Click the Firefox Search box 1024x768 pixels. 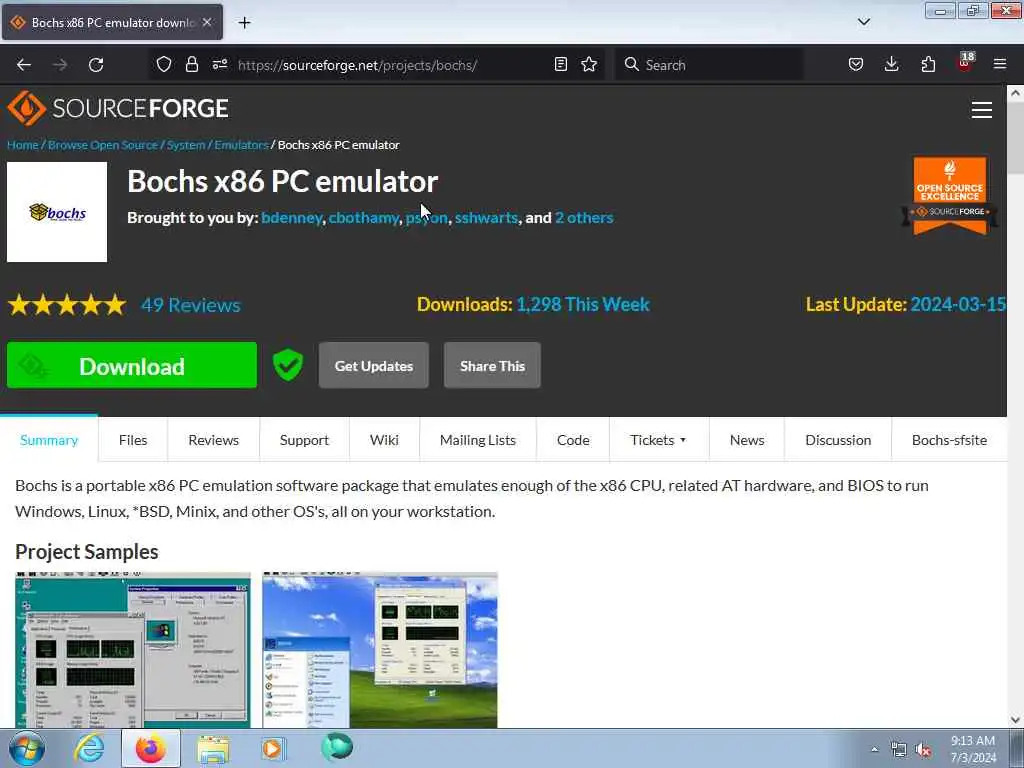pos(709,65)
